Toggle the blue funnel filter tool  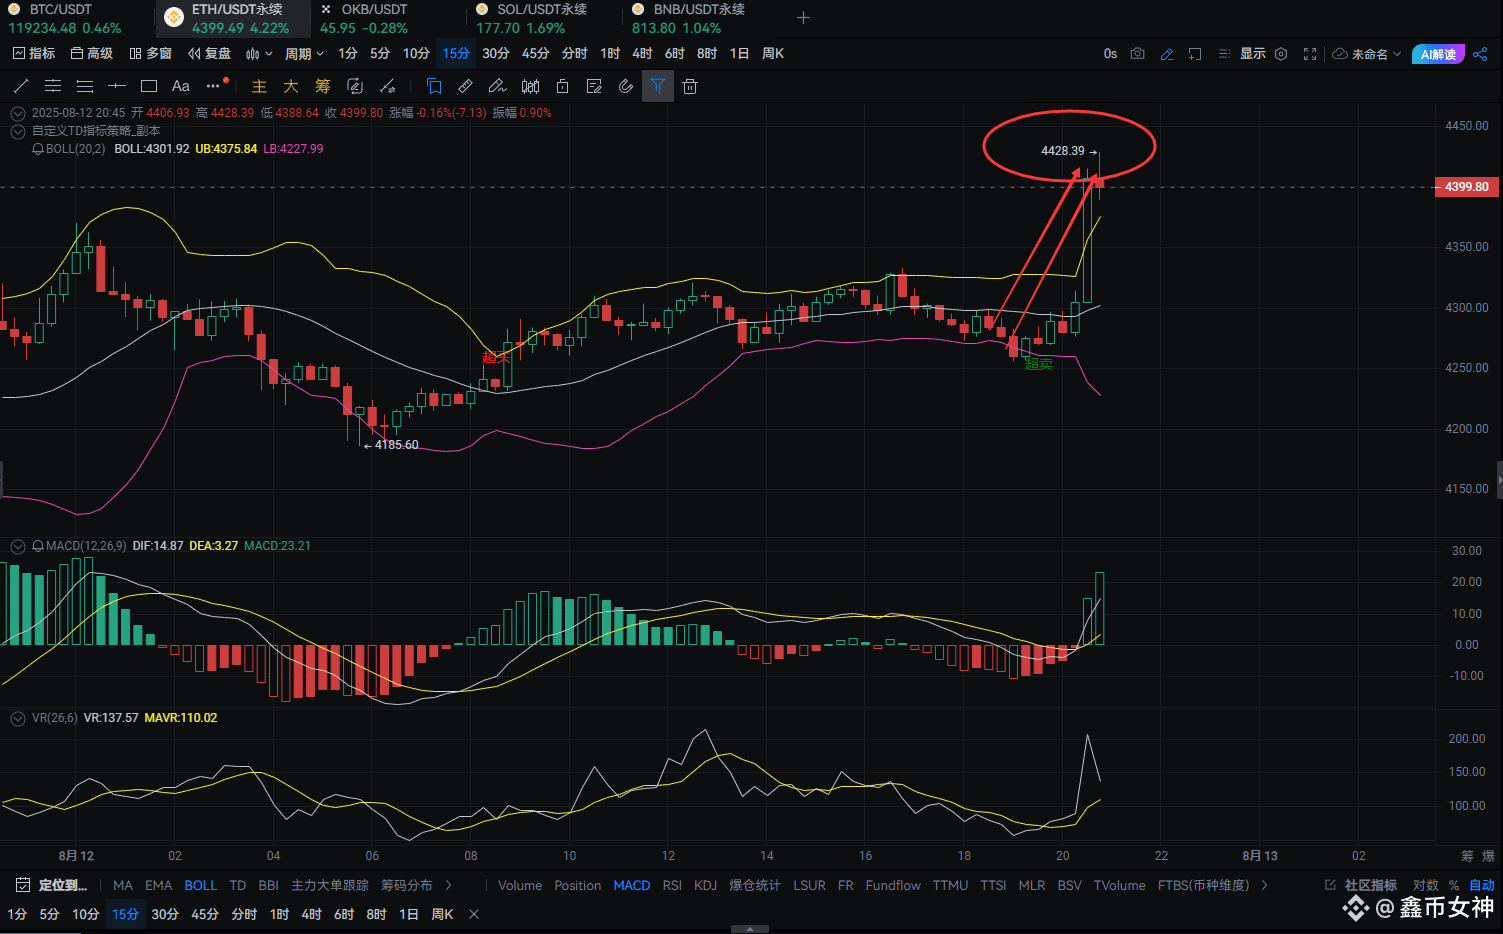[x=658, y=86]
